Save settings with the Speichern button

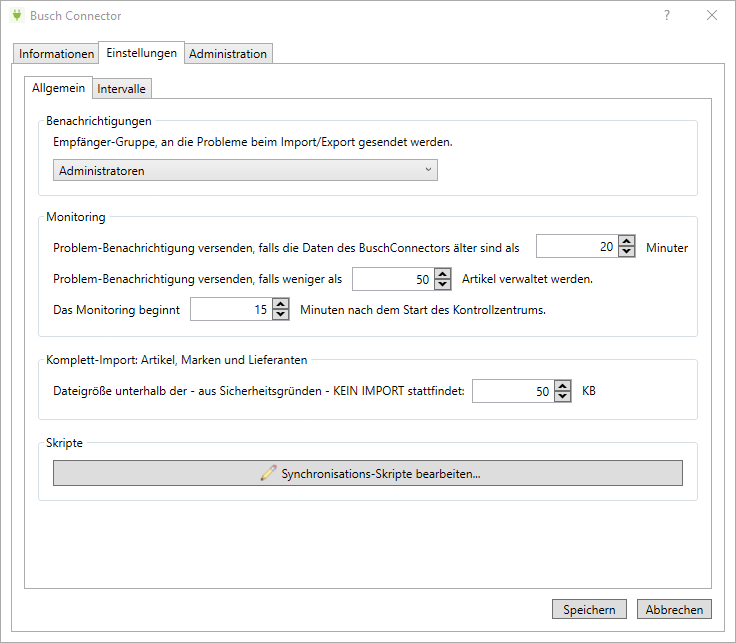[x=589, y=610]
